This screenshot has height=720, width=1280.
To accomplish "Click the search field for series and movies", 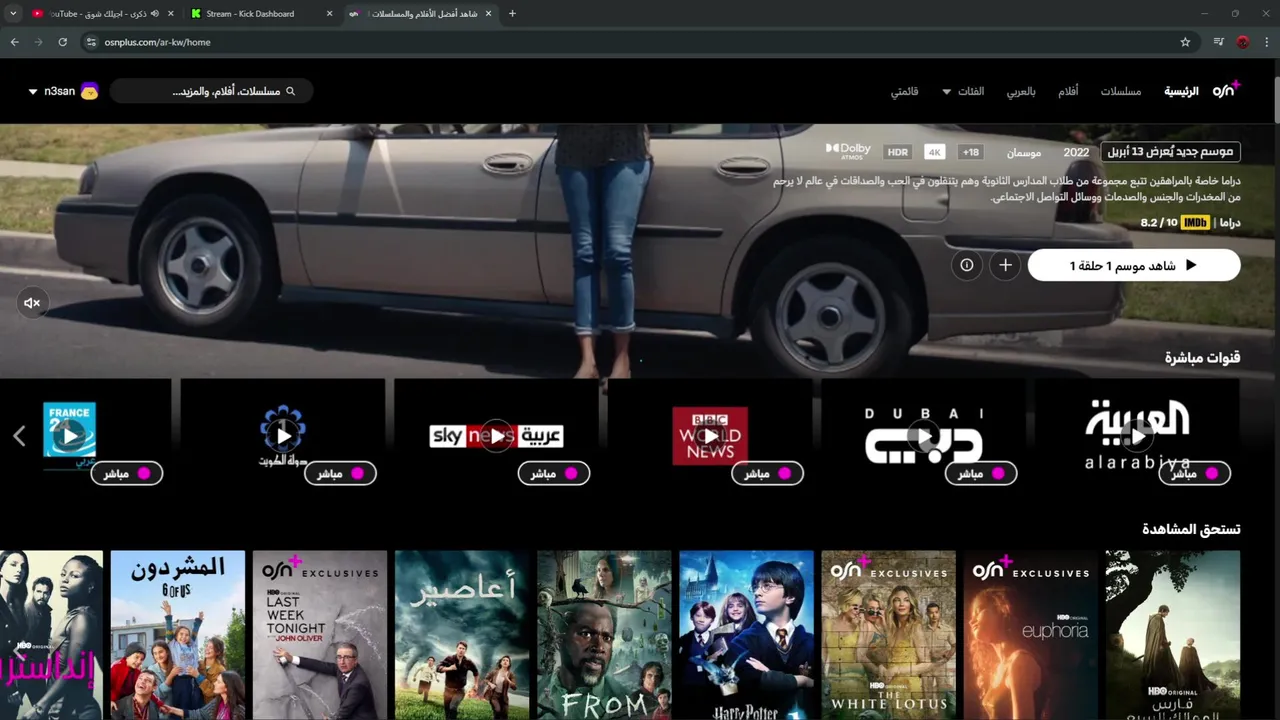I will [212, 91].
